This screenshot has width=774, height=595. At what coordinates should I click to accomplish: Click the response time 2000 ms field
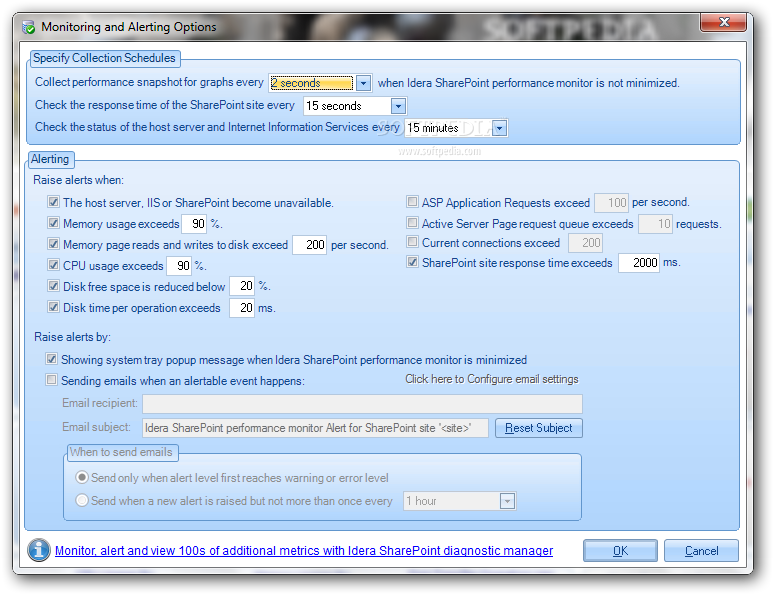click(639, 263)
